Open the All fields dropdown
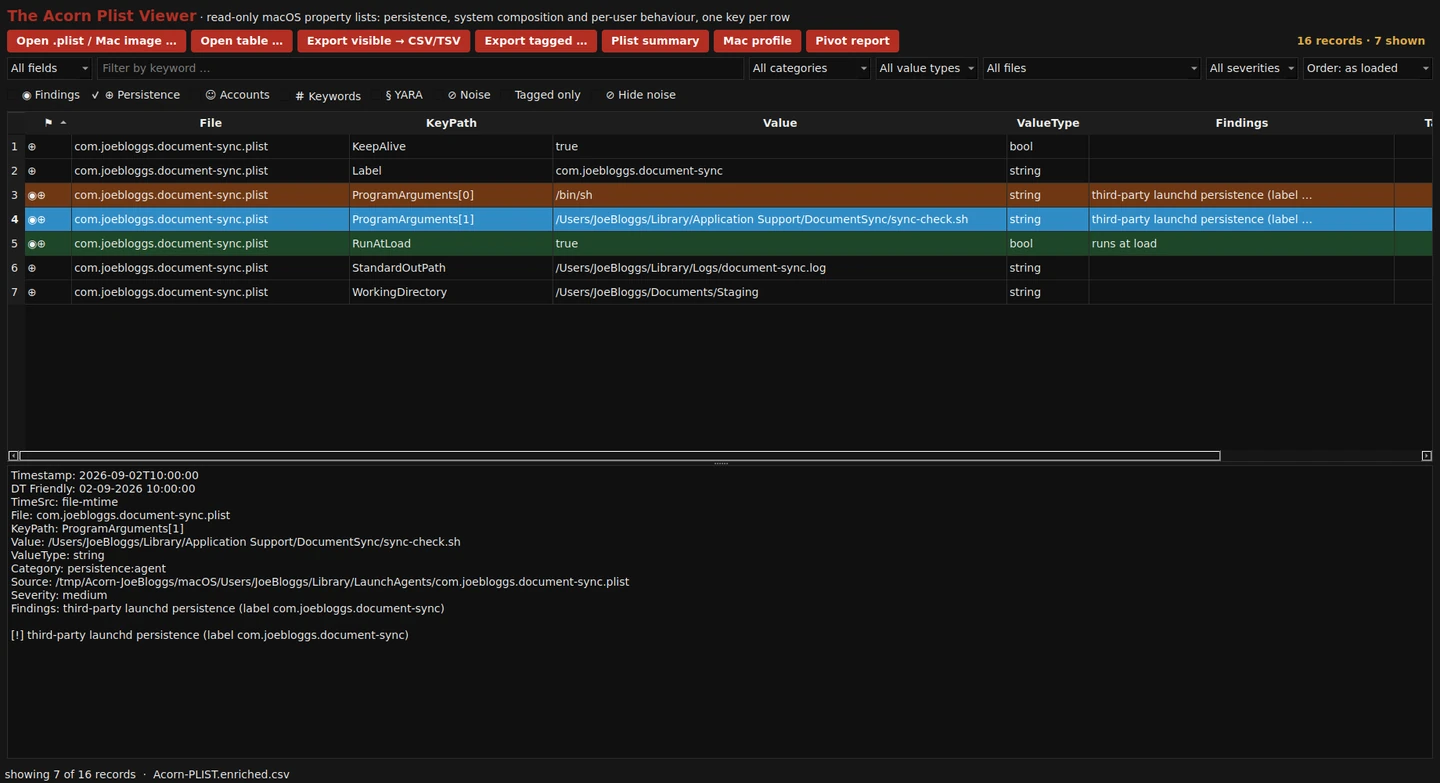 pyautogui.click(x=49, y=68)
